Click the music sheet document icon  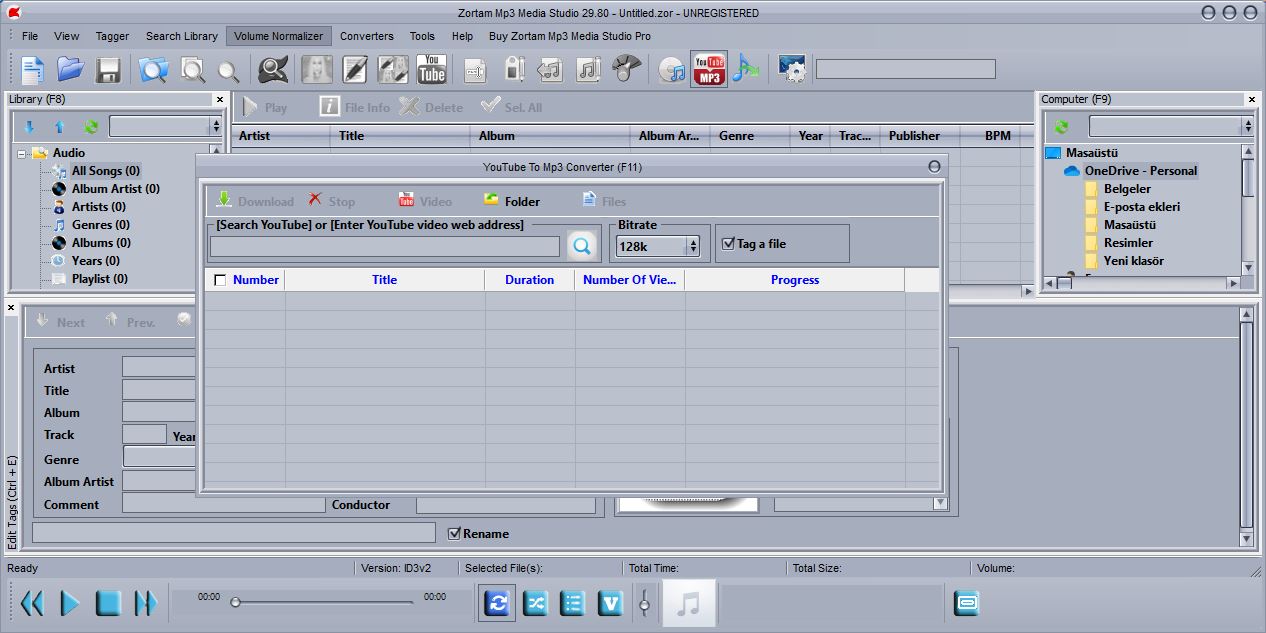(x=588, y=69)
